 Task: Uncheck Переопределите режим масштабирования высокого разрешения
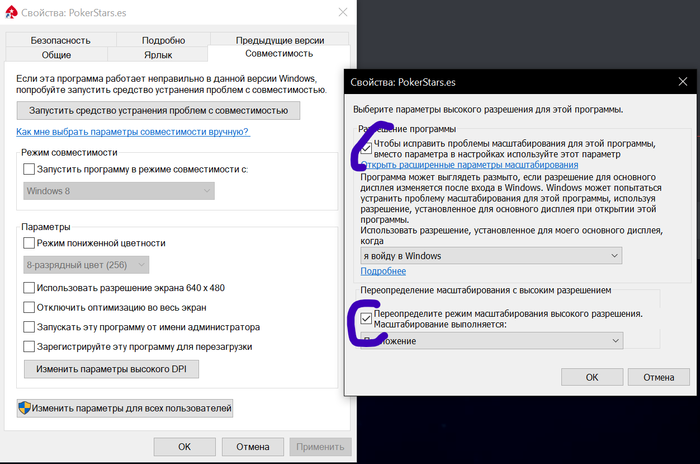[366, 318]
